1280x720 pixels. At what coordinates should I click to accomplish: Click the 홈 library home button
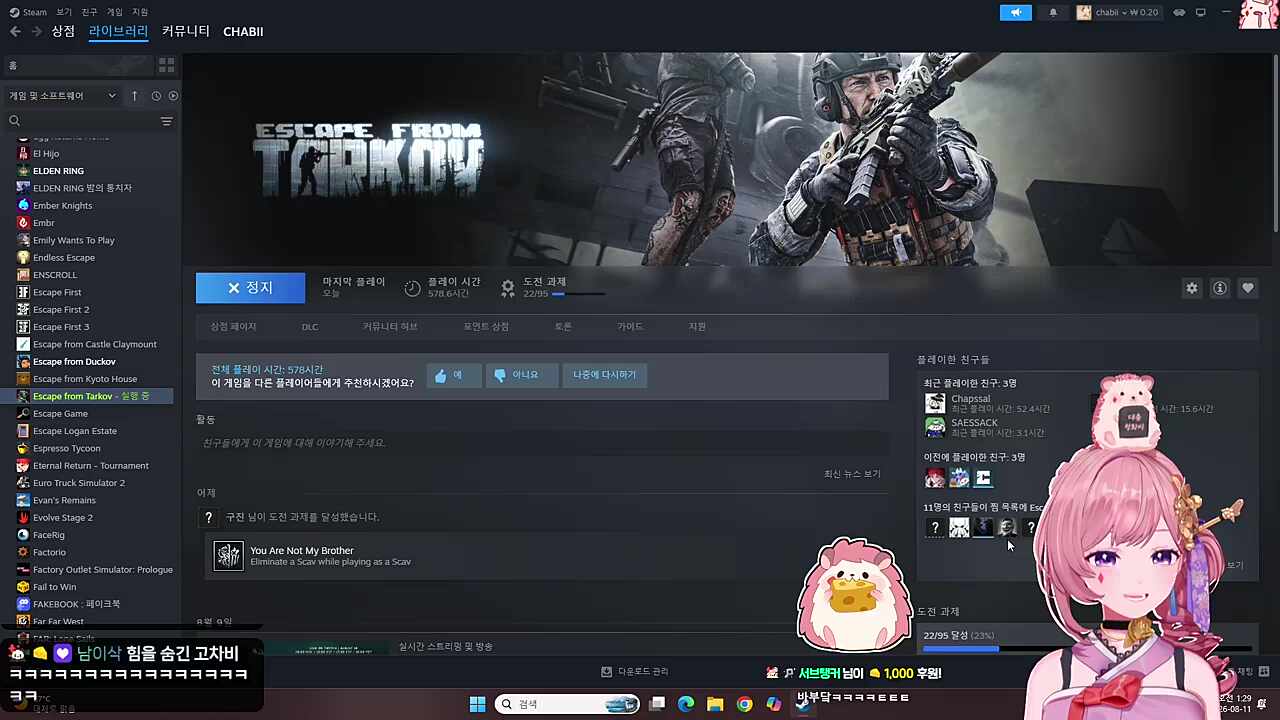coord(78,65)
